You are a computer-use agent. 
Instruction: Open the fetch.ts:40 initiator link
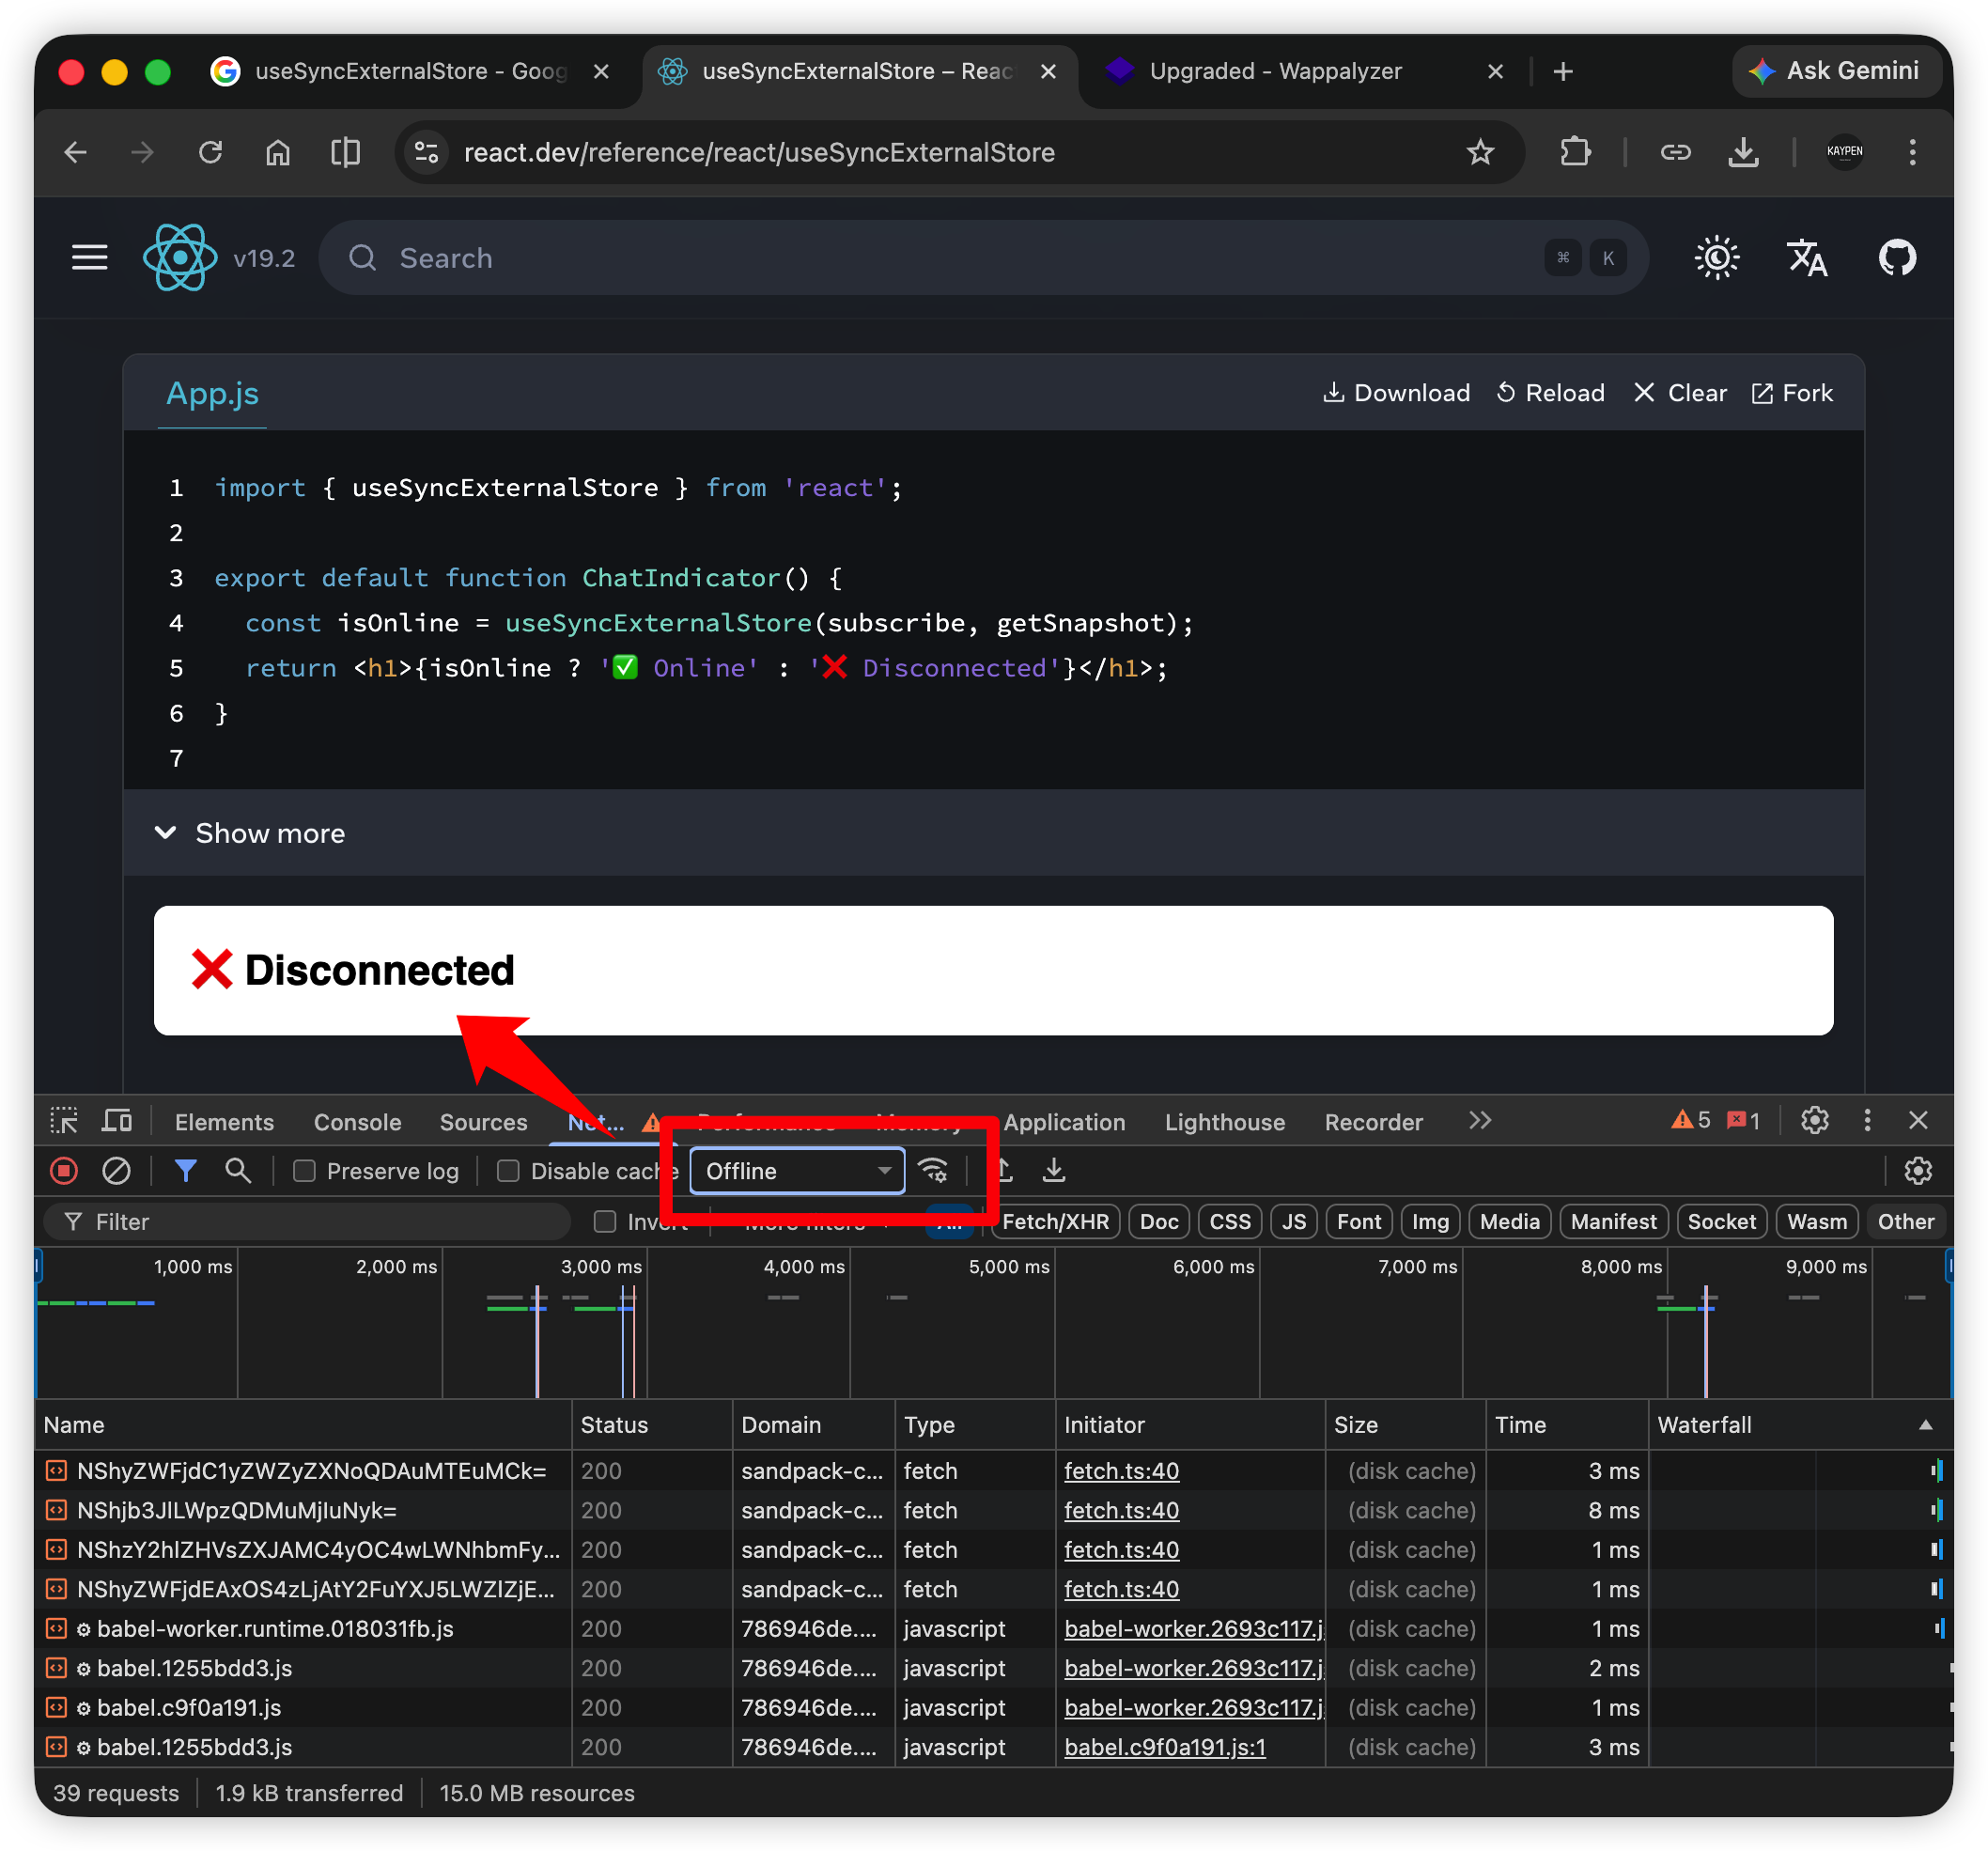(1121, 1471)
